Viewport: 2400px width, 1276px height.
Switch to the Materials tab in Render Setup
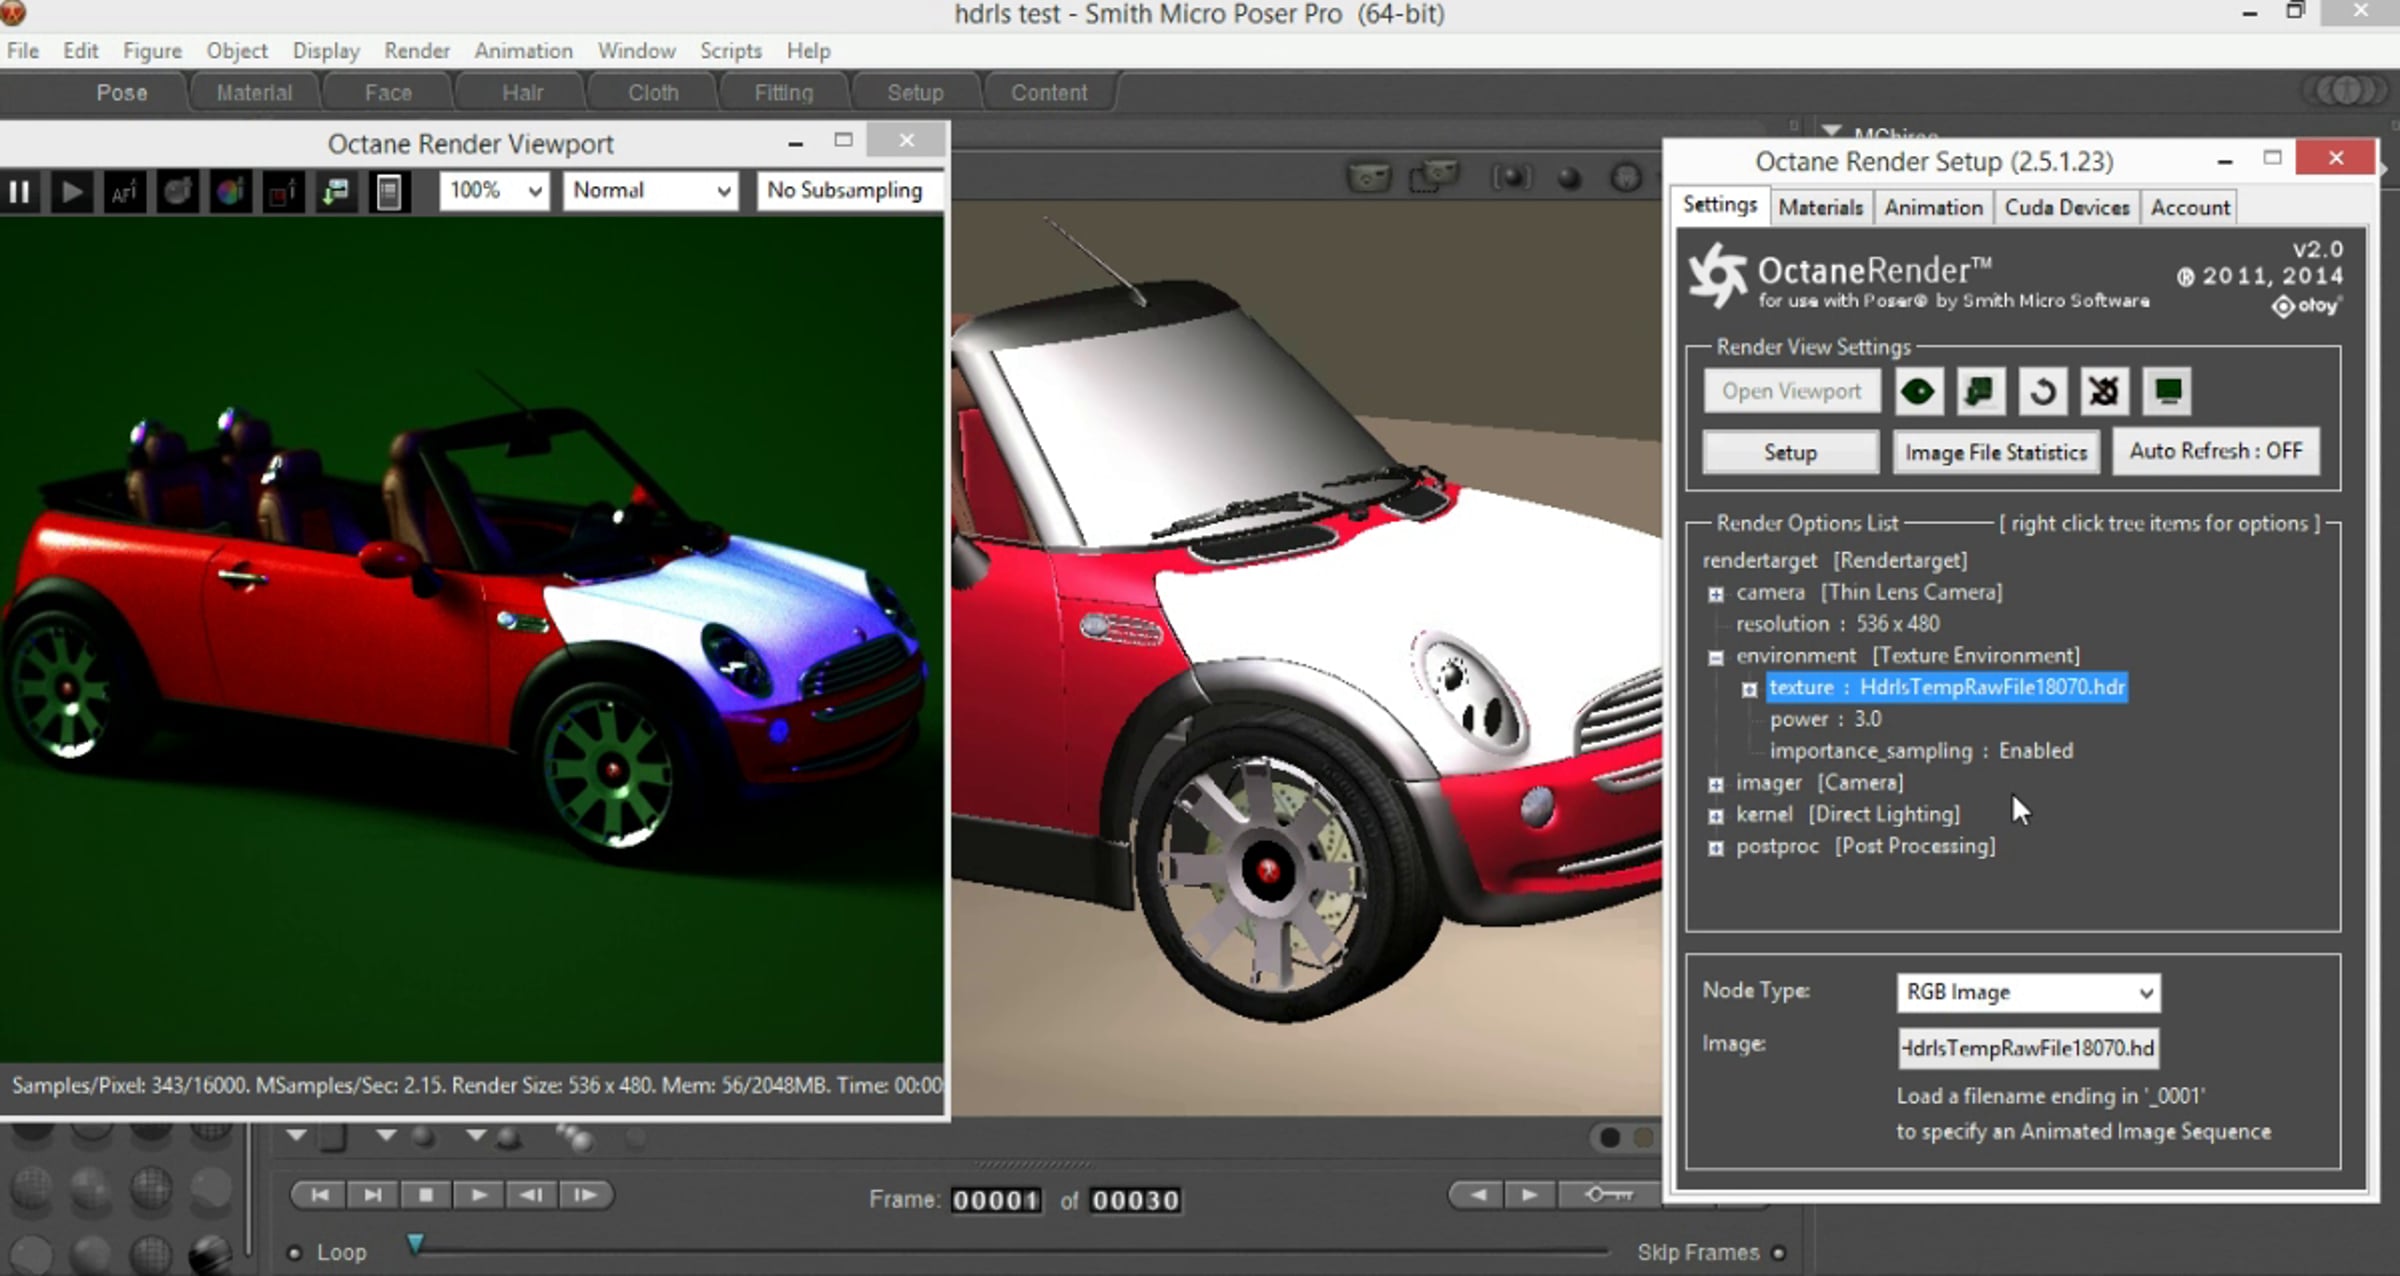pos(1820,207)
